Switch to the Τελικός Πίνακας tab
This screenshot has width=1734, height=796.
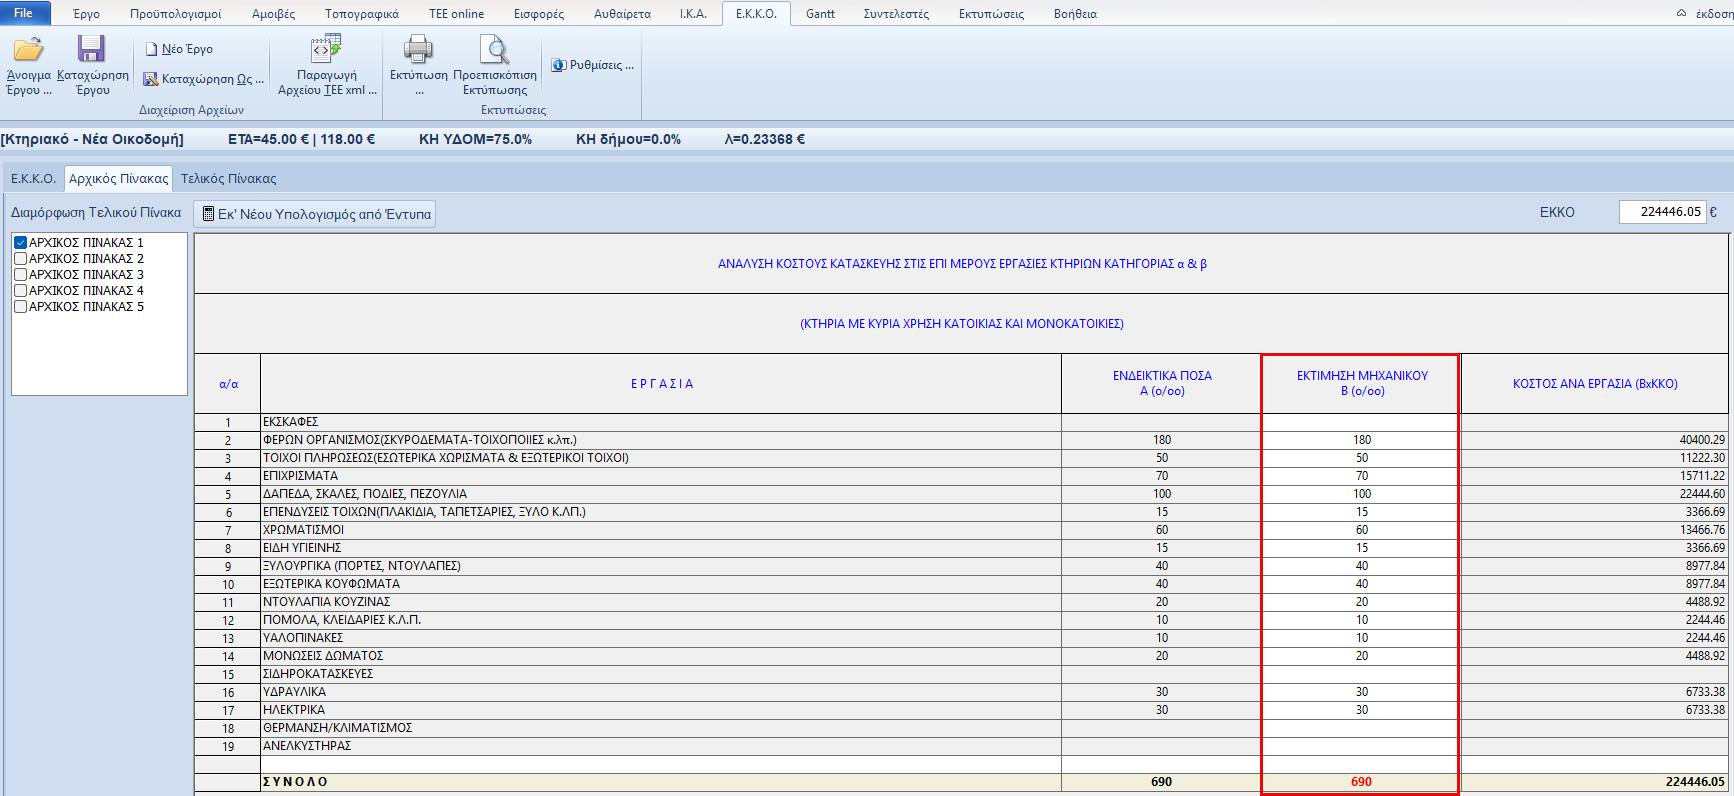228,179
